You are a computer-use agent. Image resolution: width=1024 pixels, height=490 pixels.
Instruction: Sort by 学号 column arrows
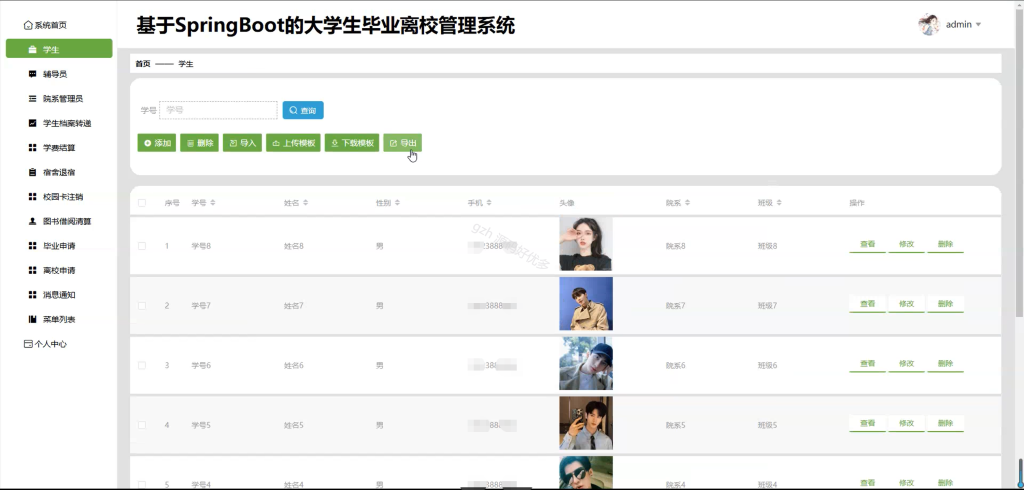pyautogui.click(x=212, y=203)
